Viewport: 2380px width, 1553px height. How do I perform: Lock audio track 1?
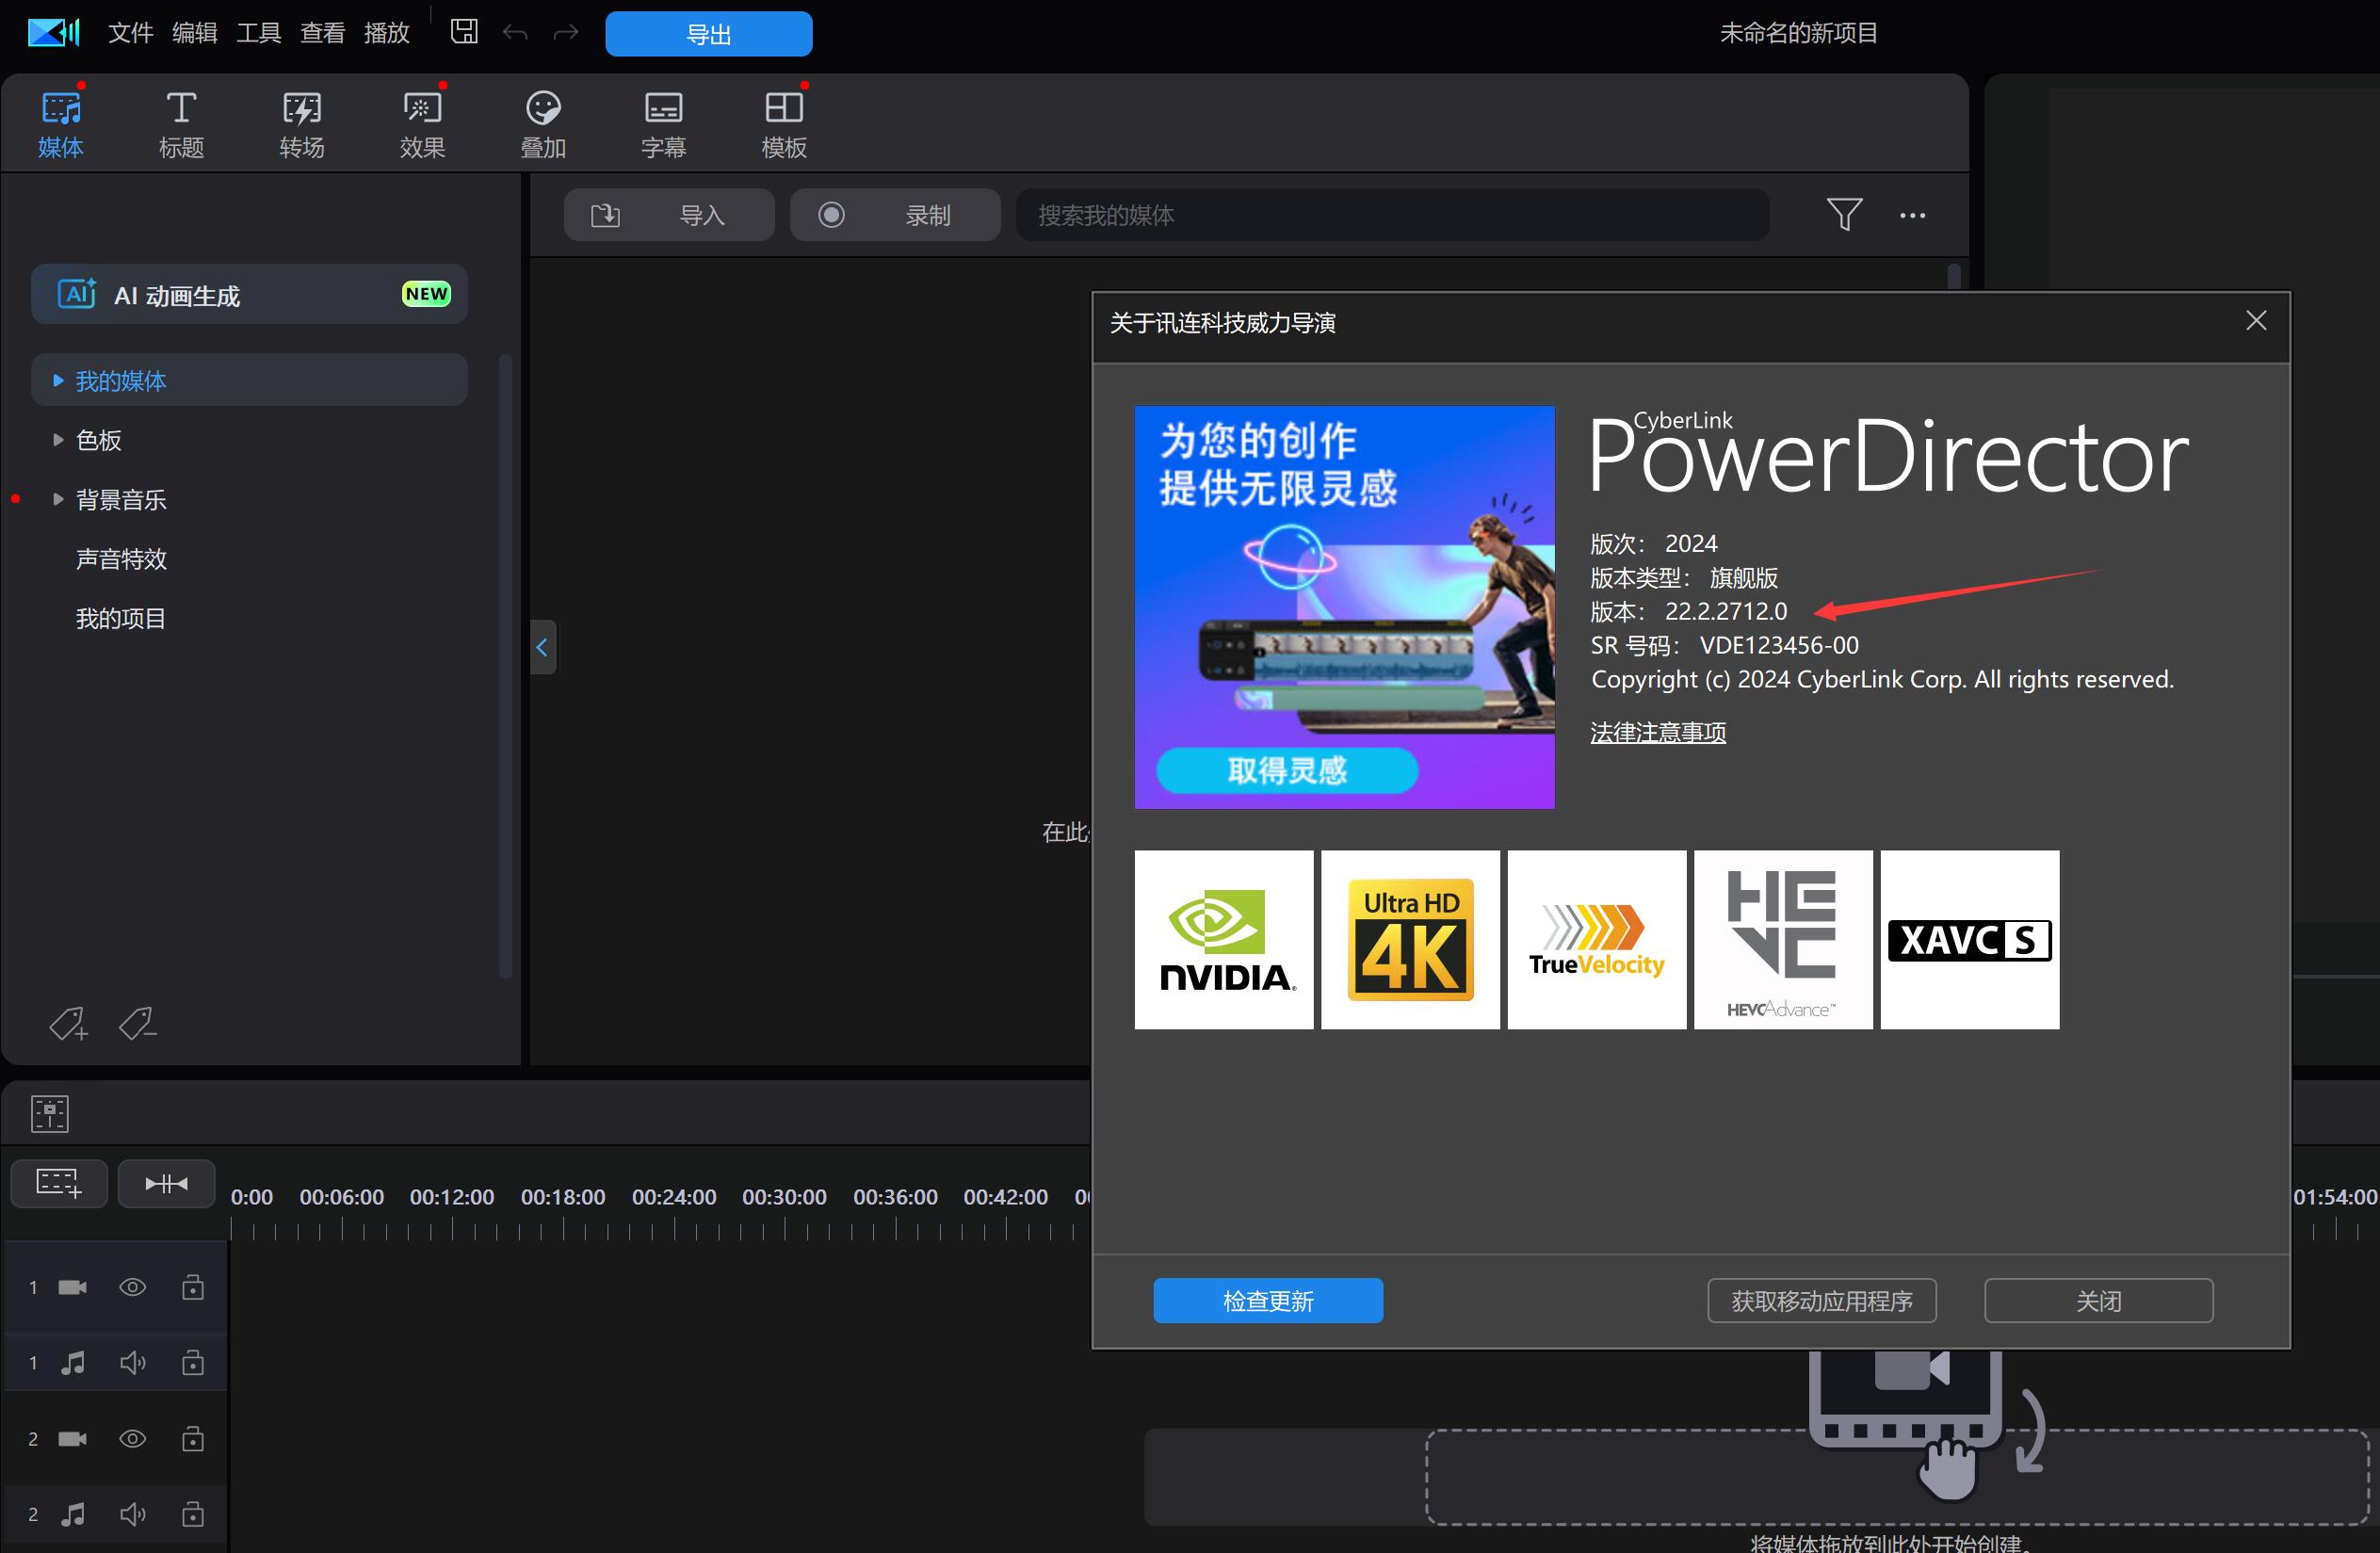tap(193, 1362)
